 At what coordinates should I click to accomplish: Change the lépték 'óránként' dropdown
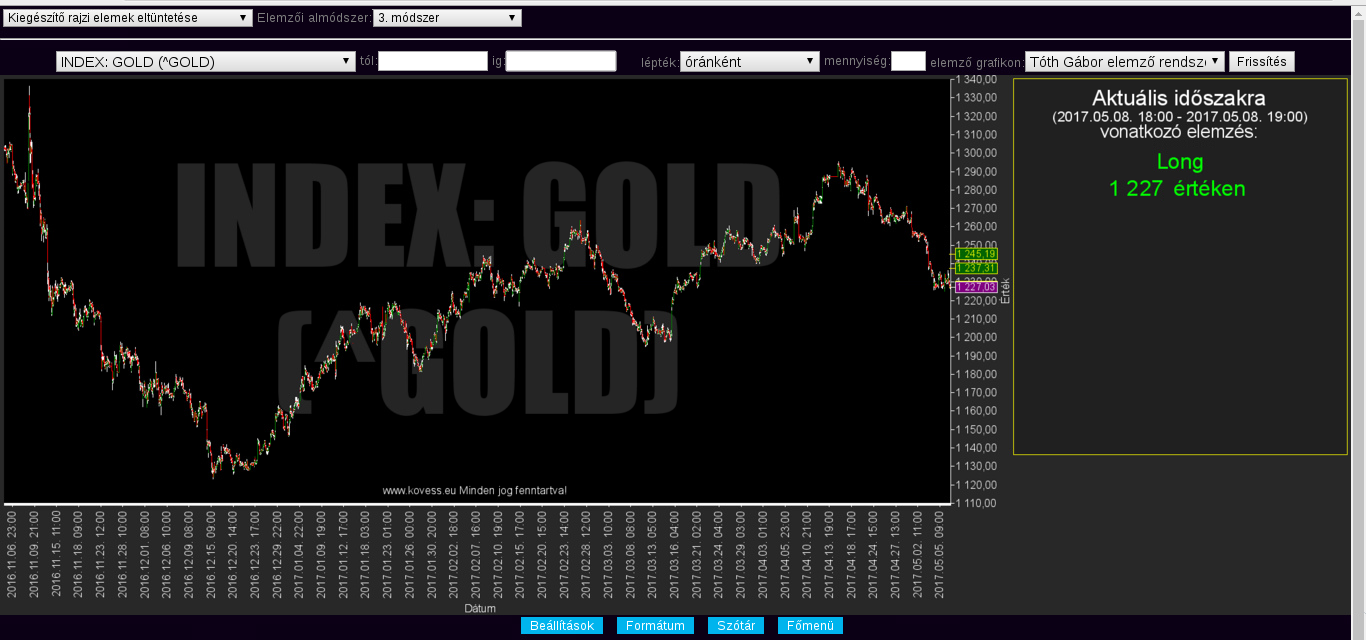749,62
